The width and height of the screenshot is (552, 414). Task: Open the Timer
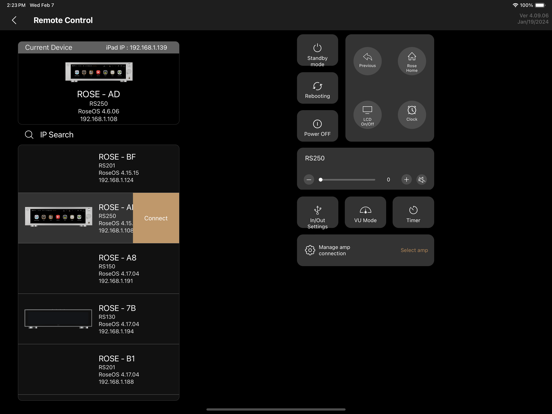(x=413, y=213)
